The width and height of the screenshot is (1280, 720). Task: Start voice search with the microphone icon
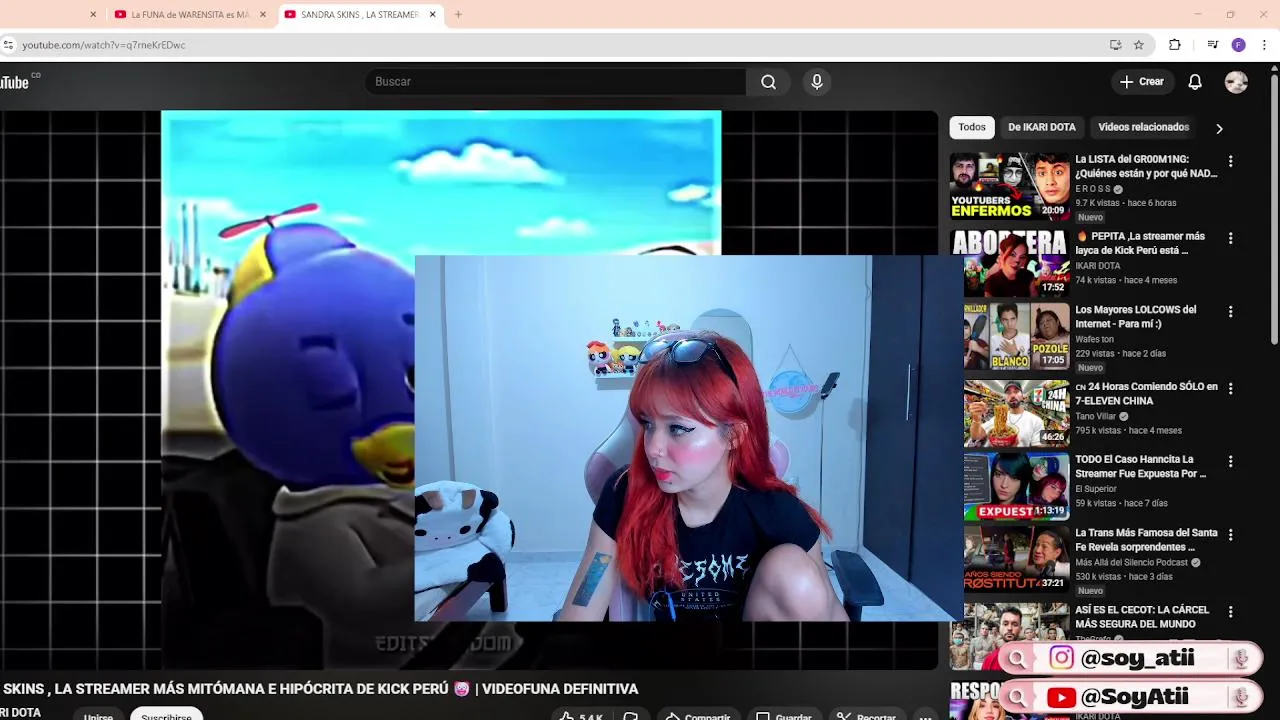pyautogui.click(x=817, y=82)
